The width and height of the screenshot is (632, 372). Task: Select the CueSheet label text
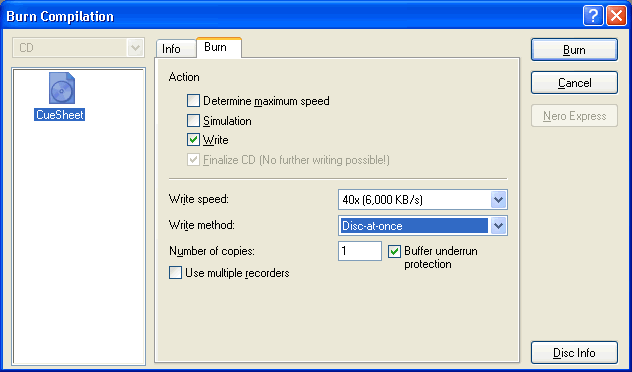coord(60,115)
